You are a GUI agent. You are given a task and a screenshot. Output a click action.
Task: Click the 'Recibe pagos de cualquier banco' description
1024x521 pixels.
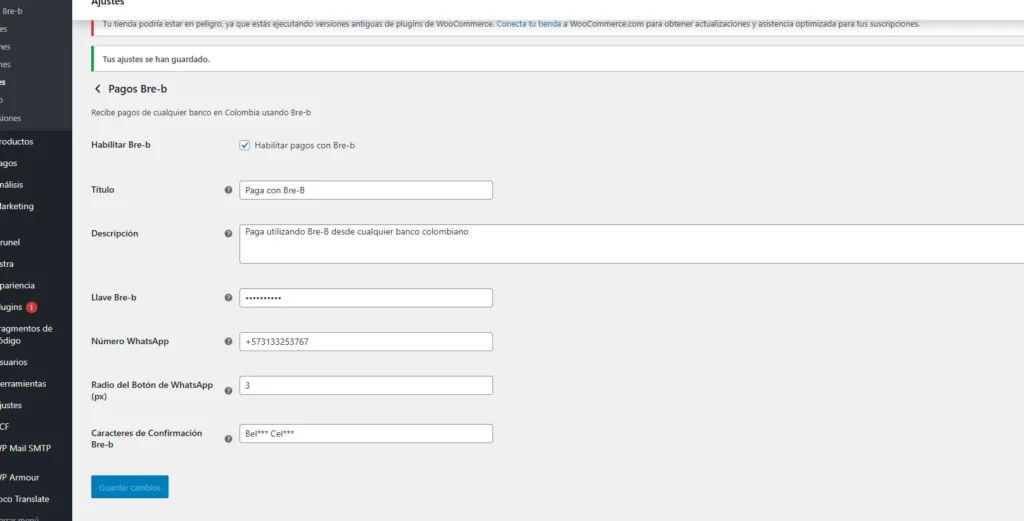(201, 112)
